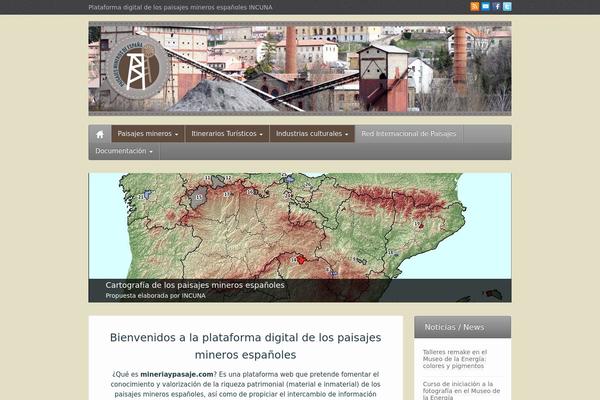Go to the home icon in navigation
This screenshot has width=600, height=400.
pyautogui.click(x=100, y=134)
